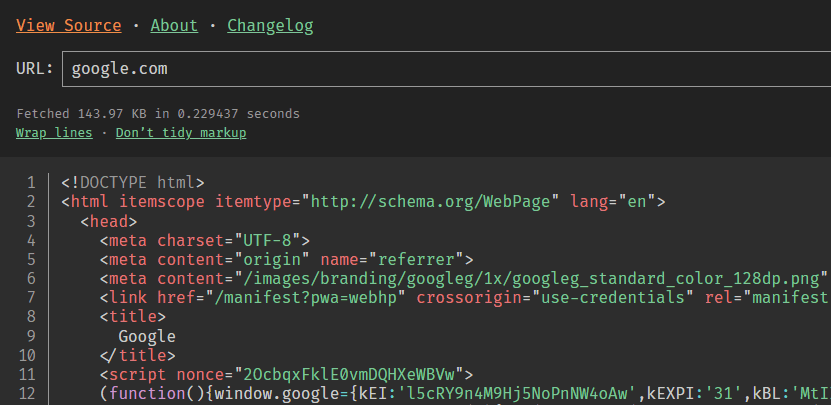Click the Don't tidy markup link

point(181,133)
